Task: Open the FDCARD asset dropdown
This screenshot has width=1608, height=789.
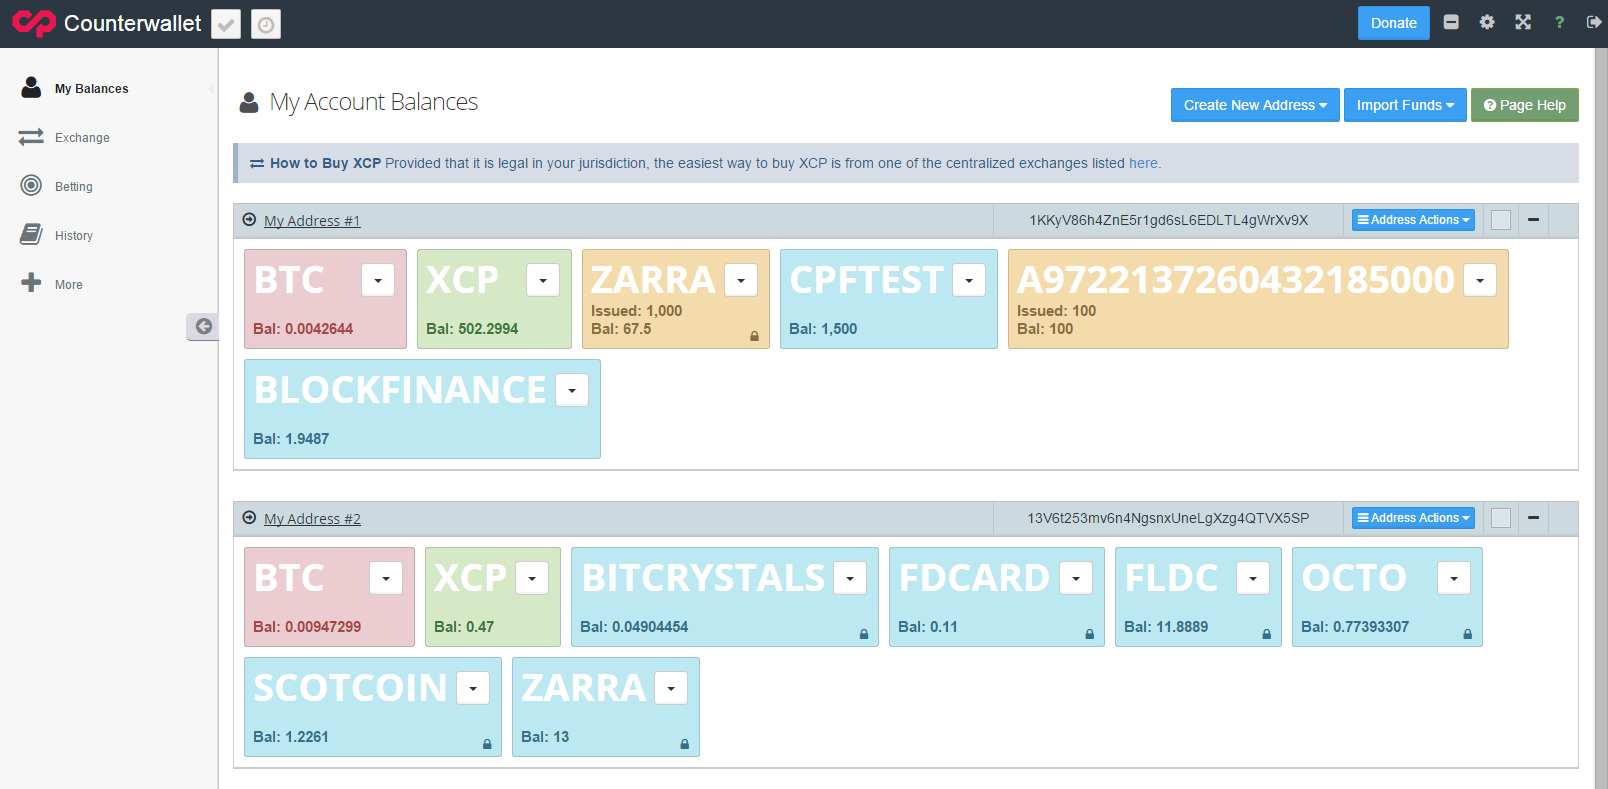Action: point(1076,578)
